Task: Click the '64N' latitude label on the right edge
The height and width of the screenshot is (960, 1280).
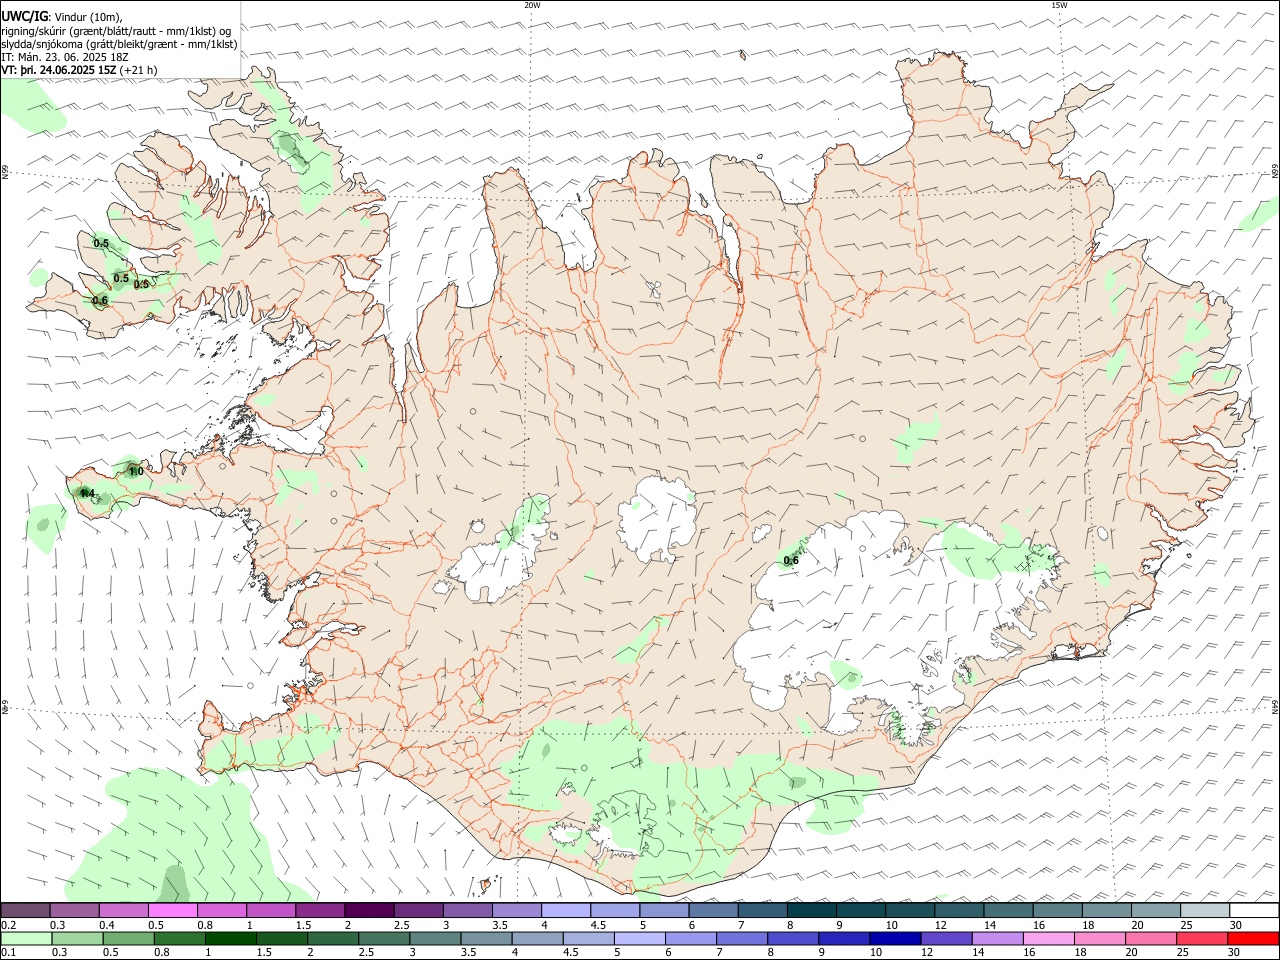Action: click(x=1275, y=706)
